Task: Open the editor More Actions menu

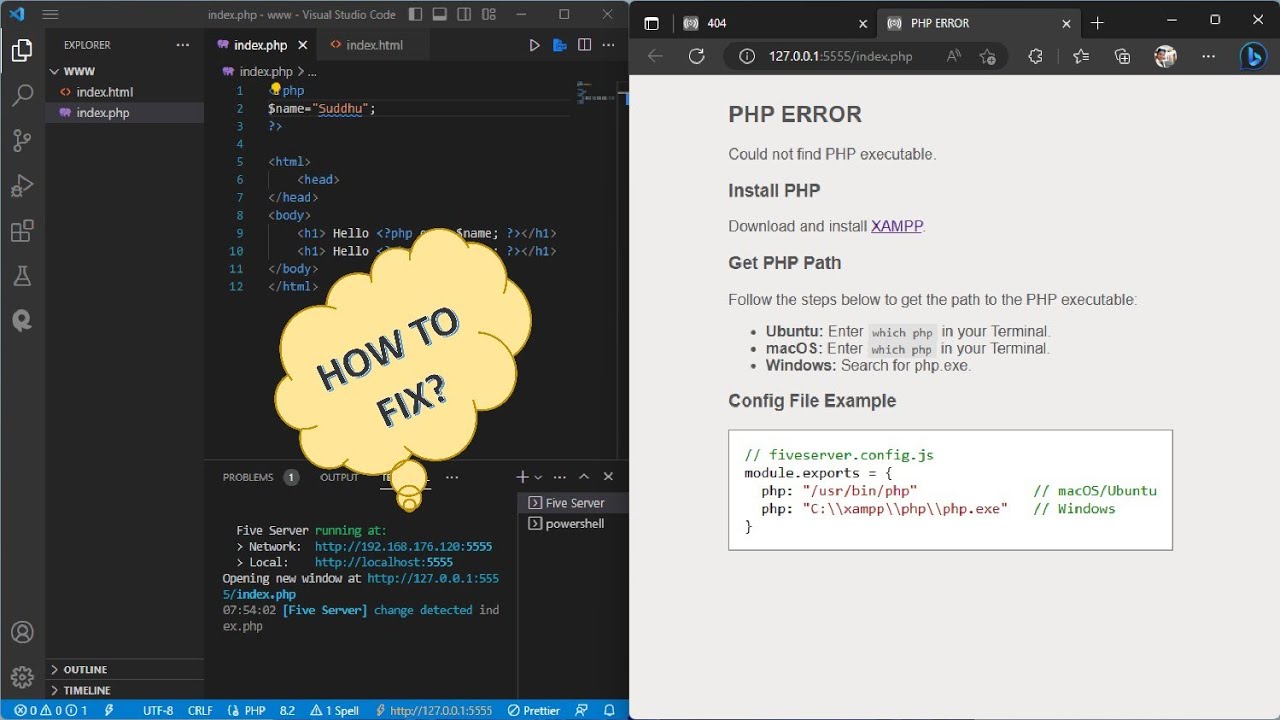Action: click(x=608, y=45)
